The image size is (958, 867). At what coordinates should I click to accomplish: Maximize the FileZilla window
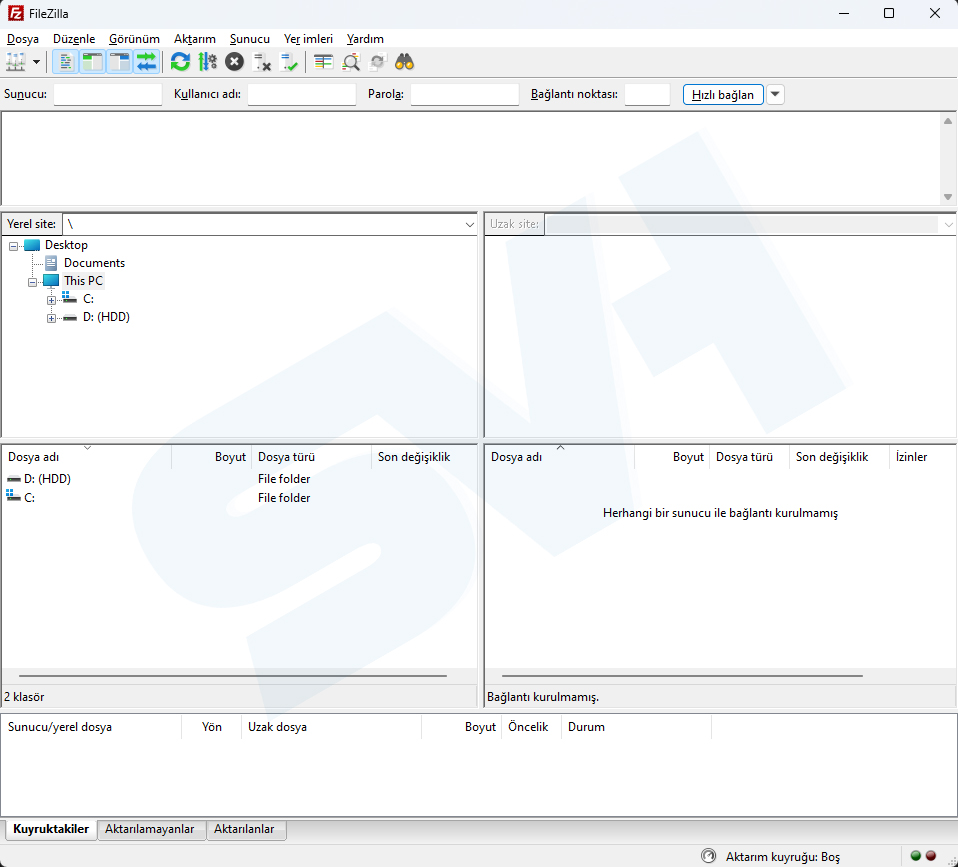tap(889, 13)
